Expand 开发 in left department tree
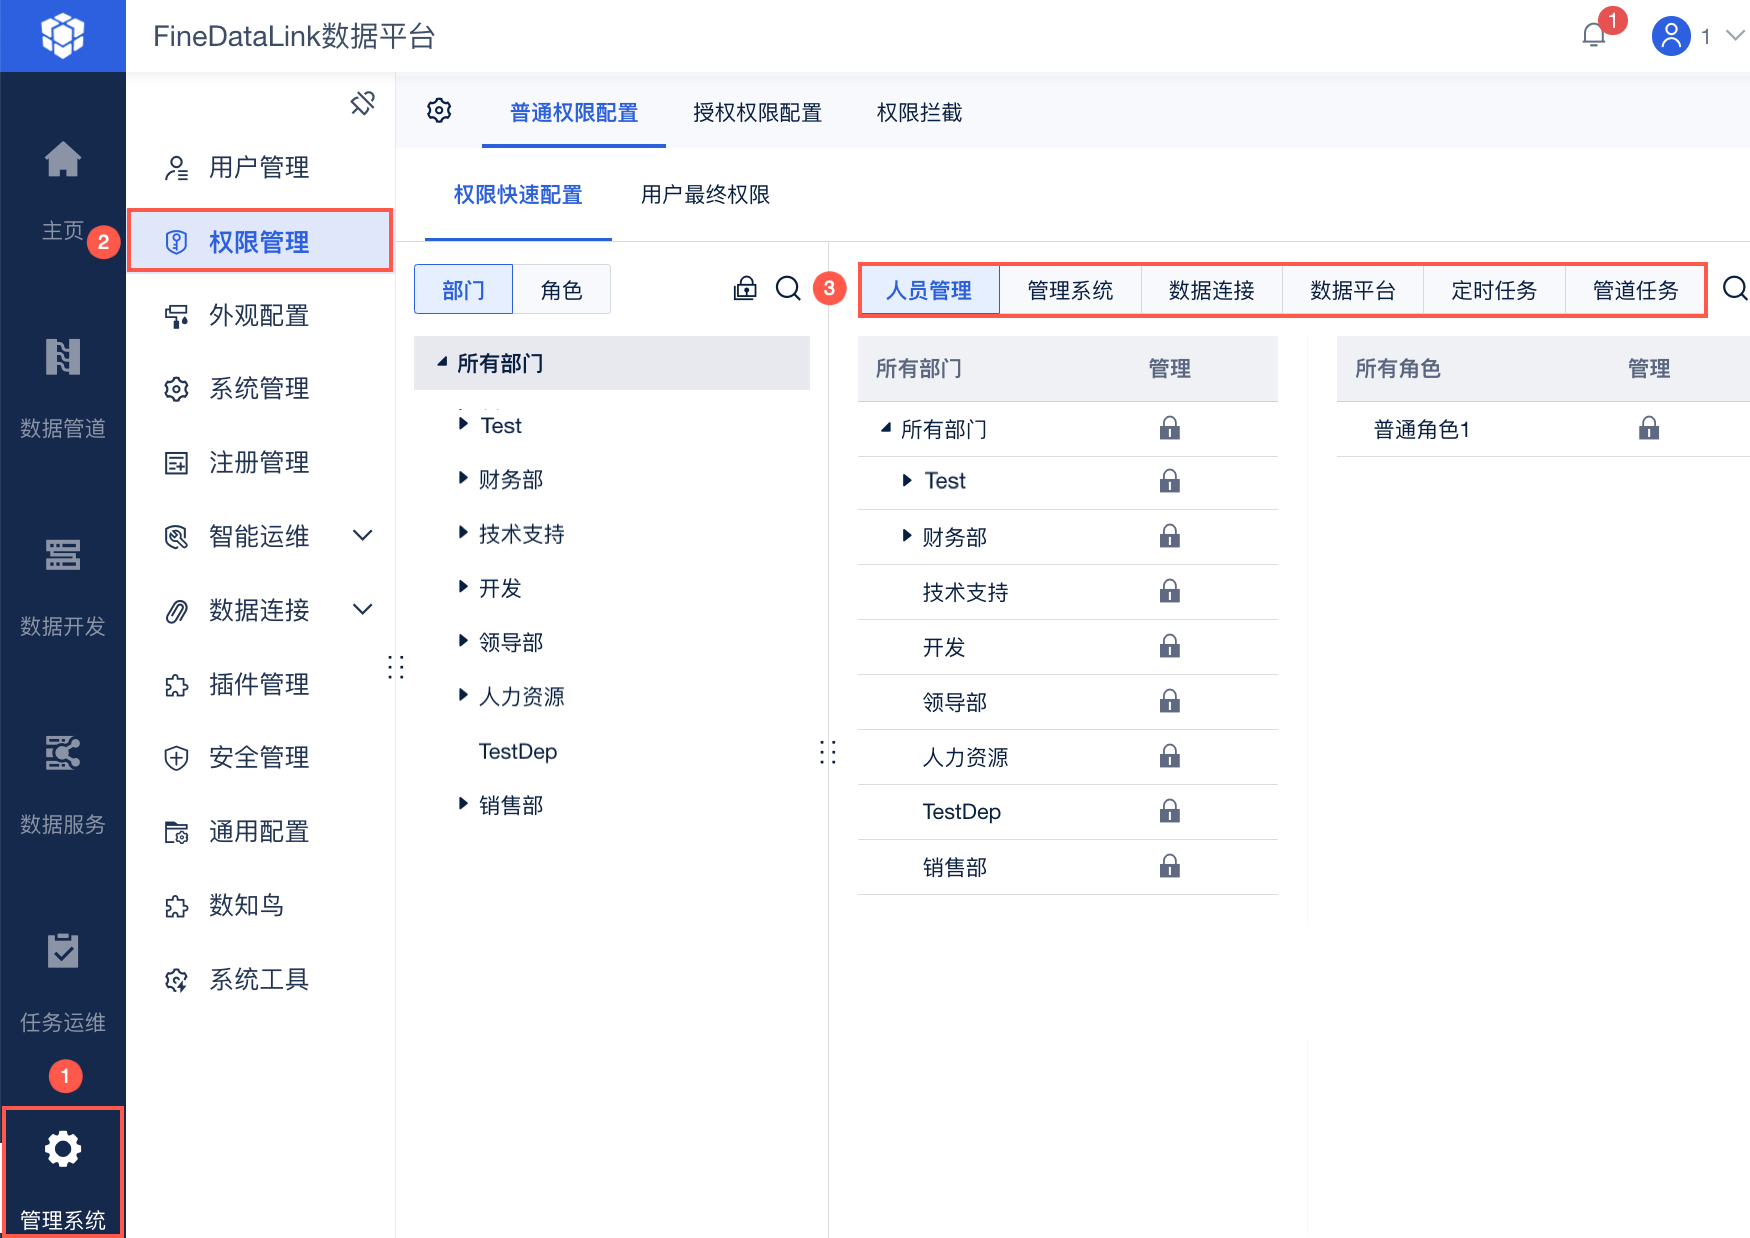The width and height of the screenshot is (1750, 1238). point(463,586)
